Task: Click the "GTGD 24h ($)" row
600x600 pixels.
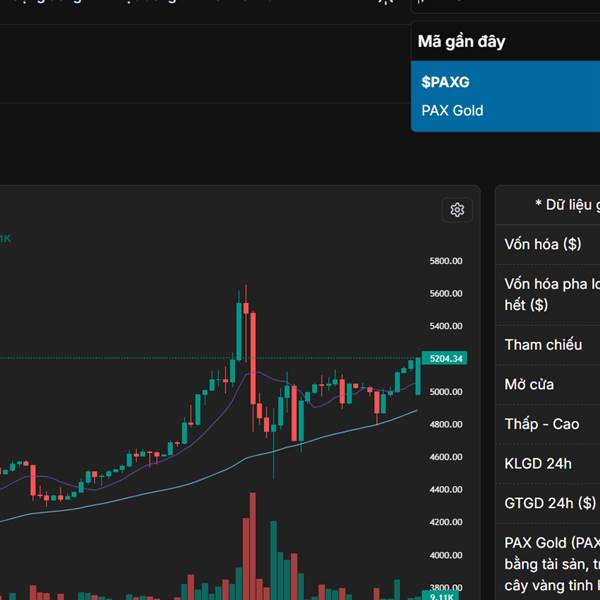Action: pos(550,503)
